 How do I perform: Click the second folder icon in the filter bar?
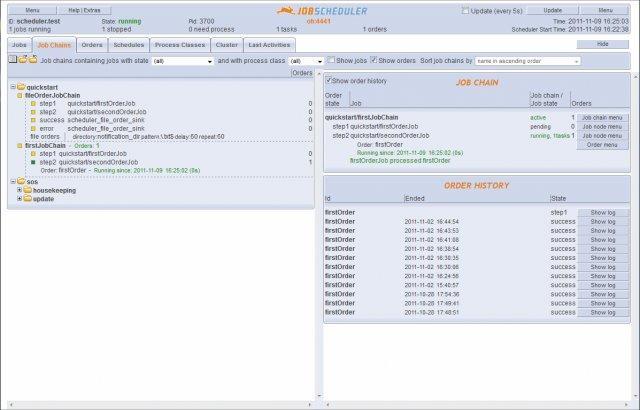(x=33, y=60)
